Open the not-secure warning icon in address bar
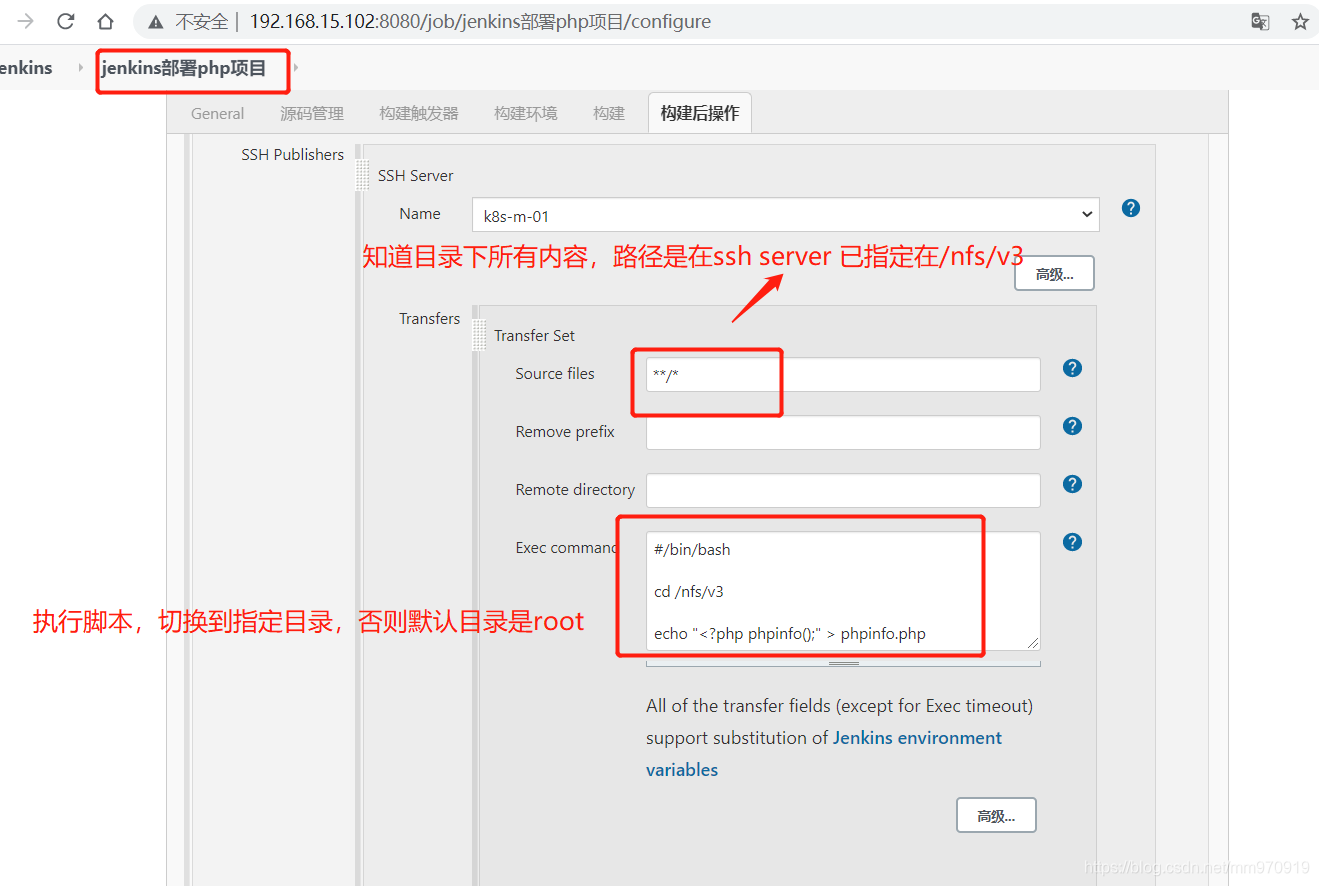1319x886 pixels. [155, 21]
